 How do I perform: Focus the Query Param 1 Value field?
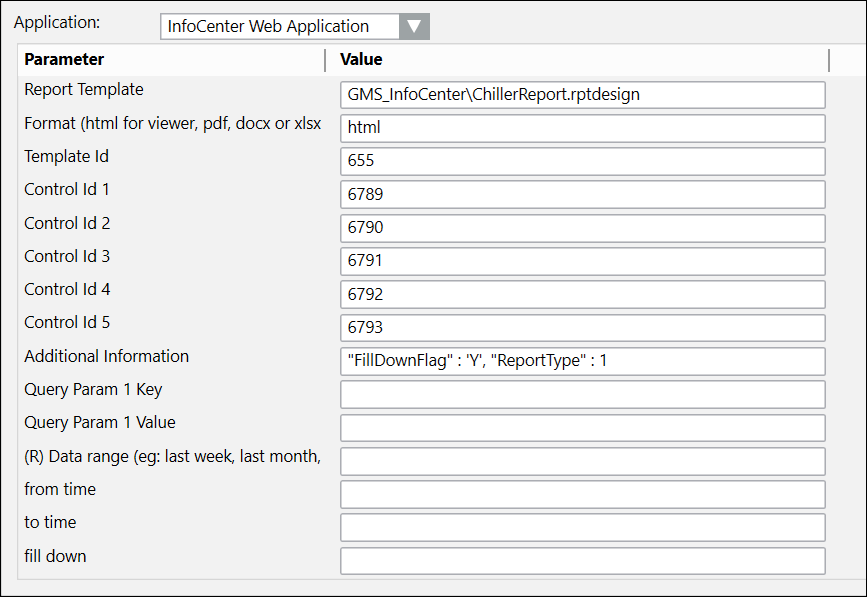point(582,428)
